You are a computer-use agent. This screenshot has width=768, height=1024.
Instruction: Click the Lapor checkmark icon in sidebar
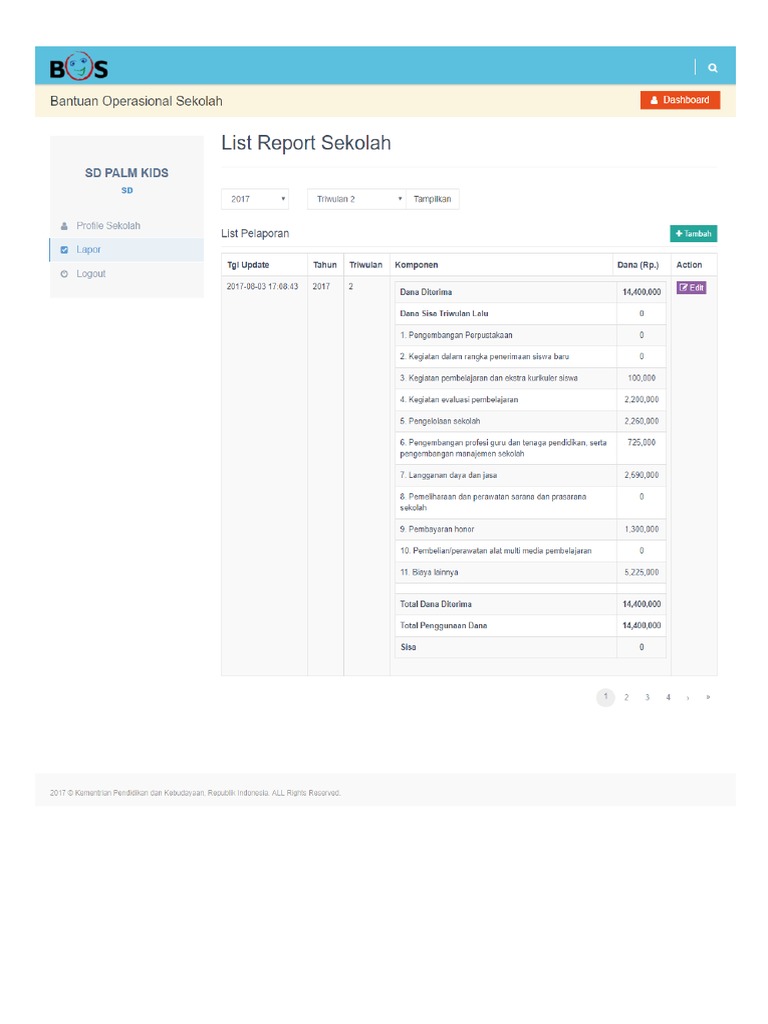(65, 250)
